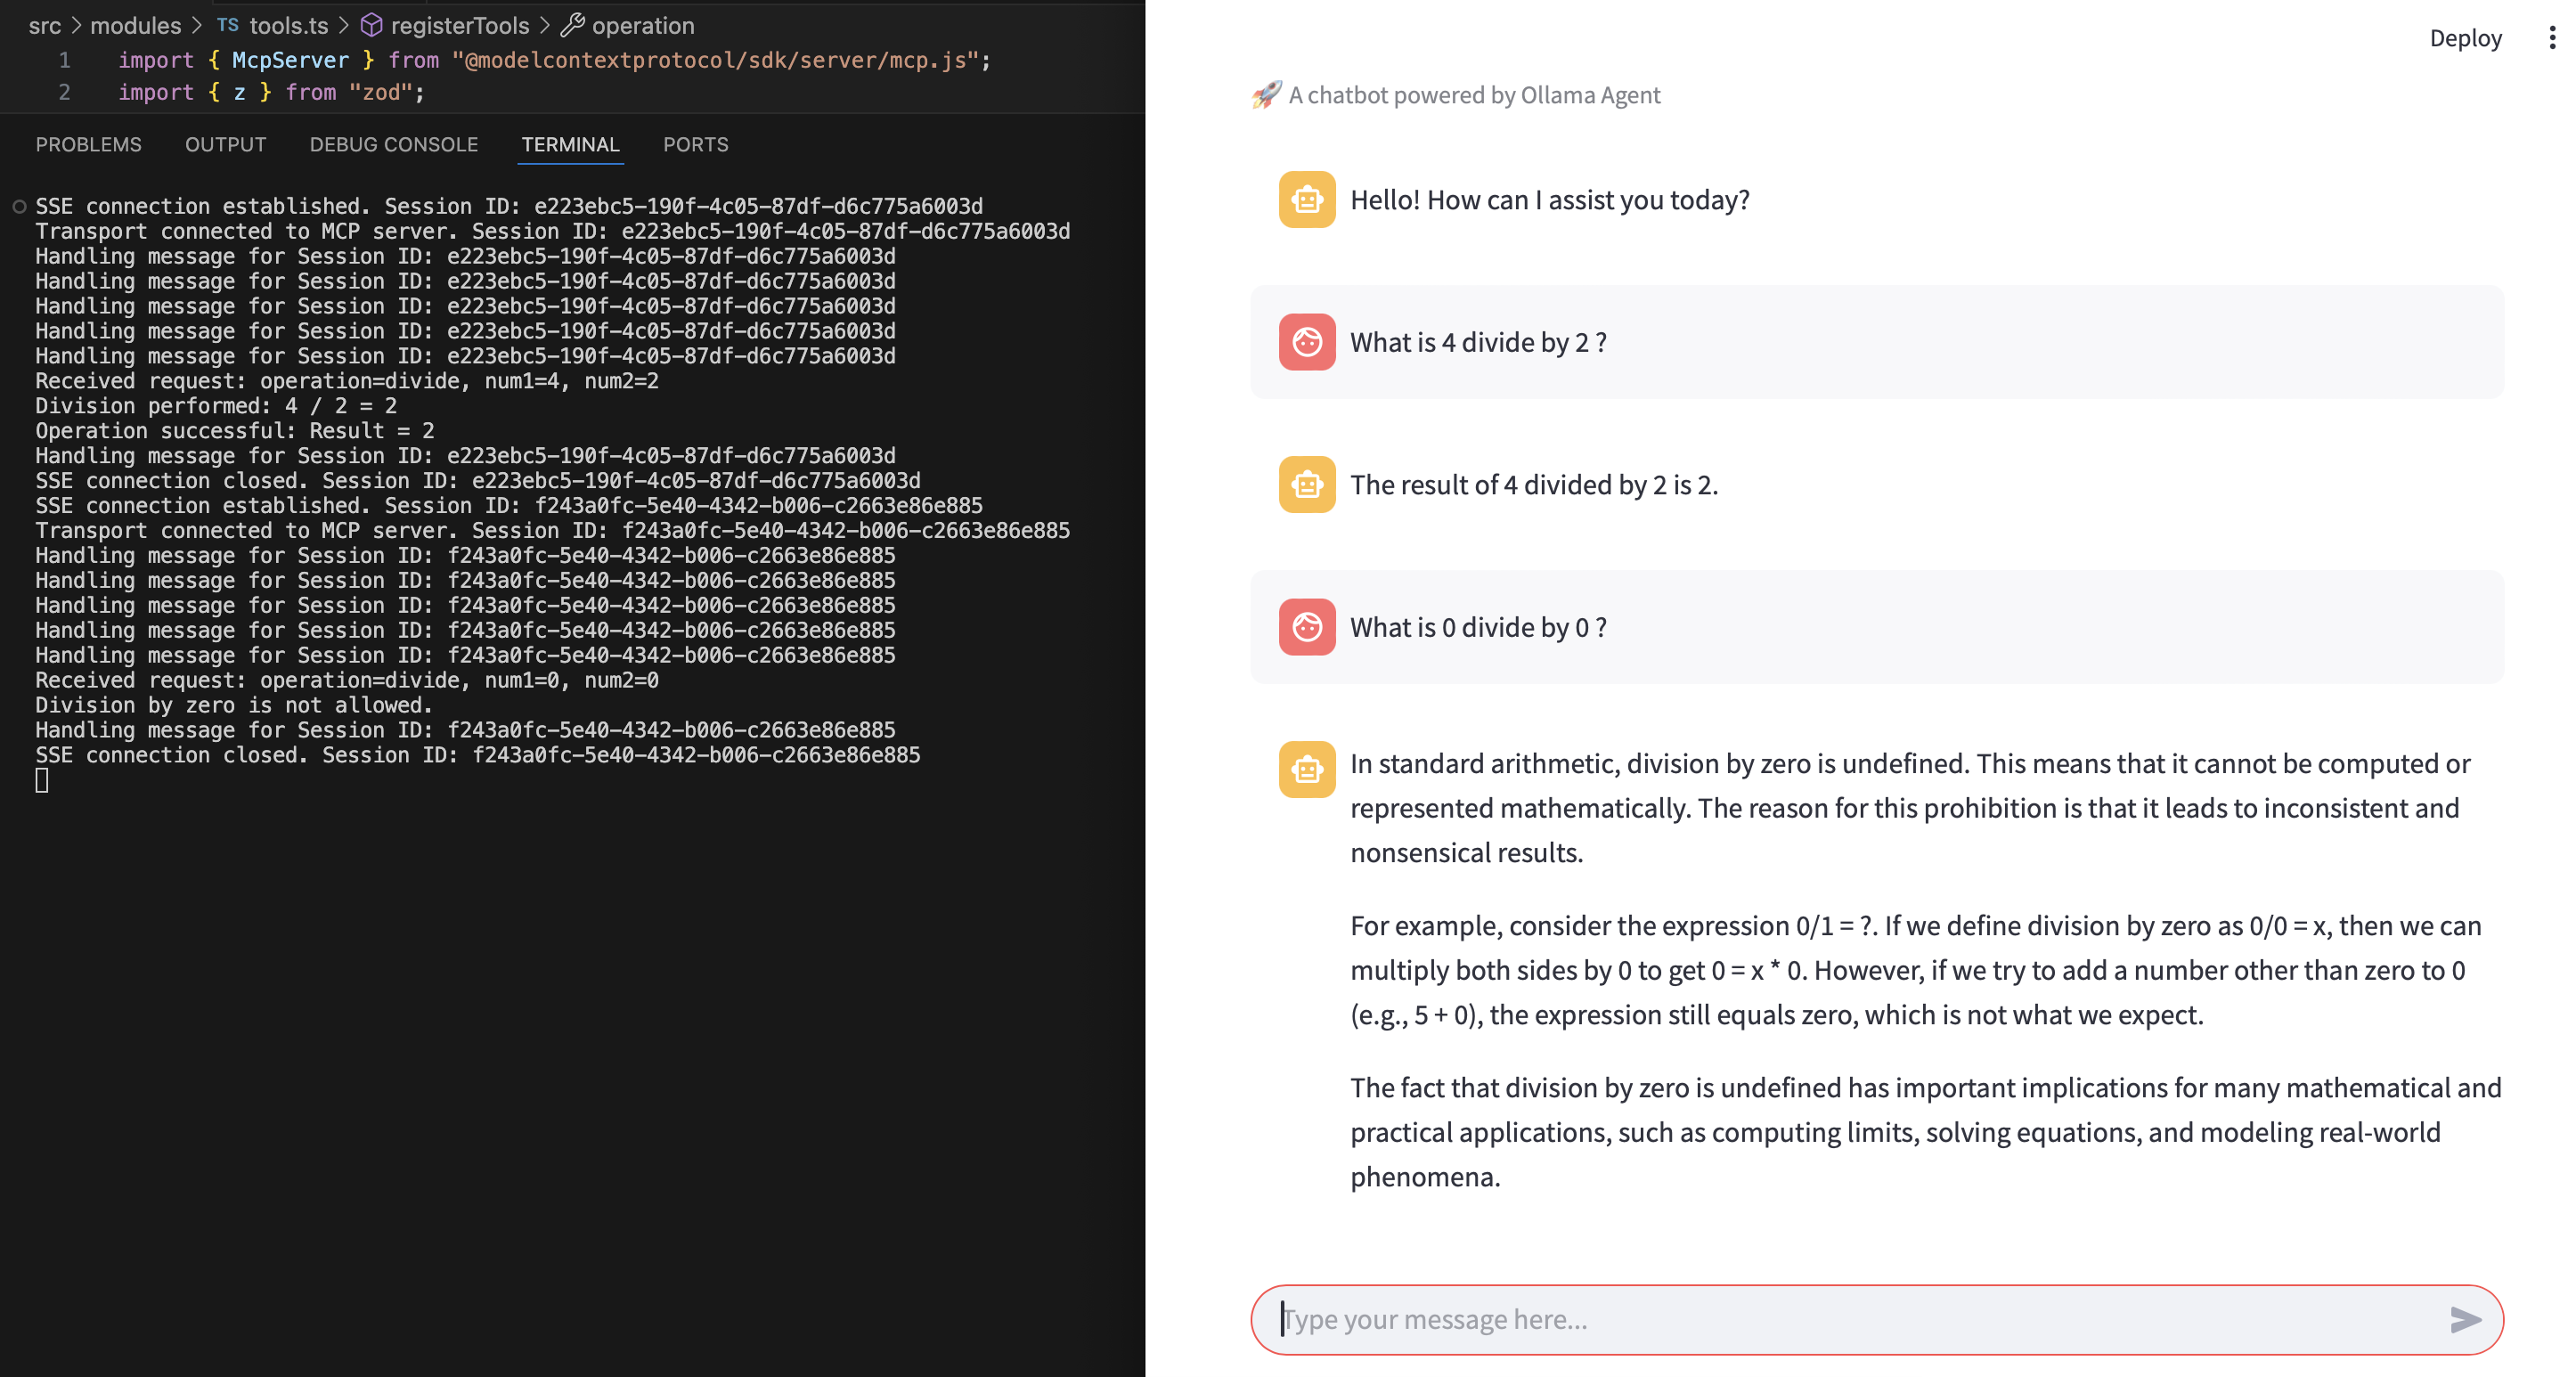Click "Received request: operation=divide, num1=4, num2=2" line
Image resolution: width=2576 pixels, height=1377 pixels.
(x=347, y=381)
